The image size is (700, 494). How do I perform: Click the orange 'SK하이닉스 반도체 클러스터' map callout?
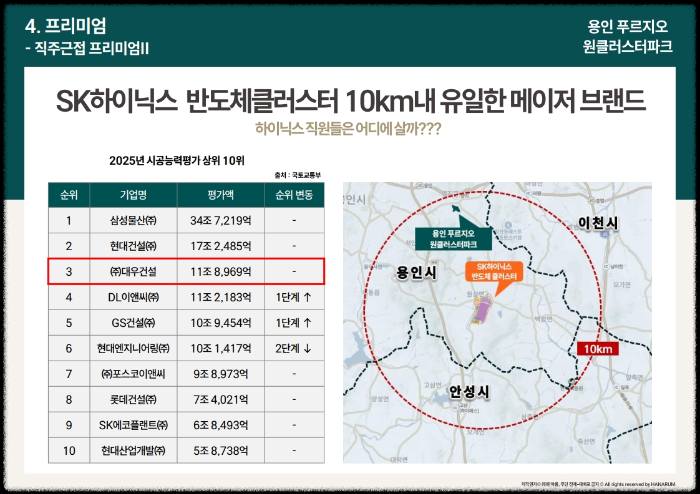click(494, 271)
